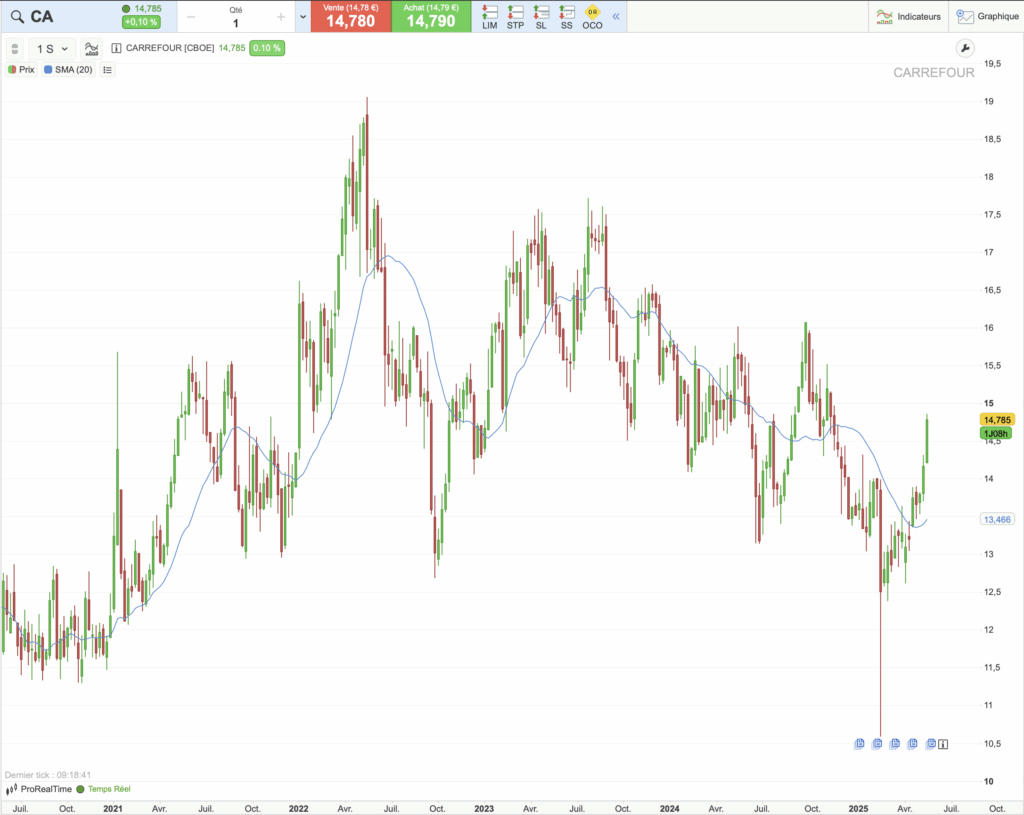Select the LIM limit order icon

[x=490, y=17]
